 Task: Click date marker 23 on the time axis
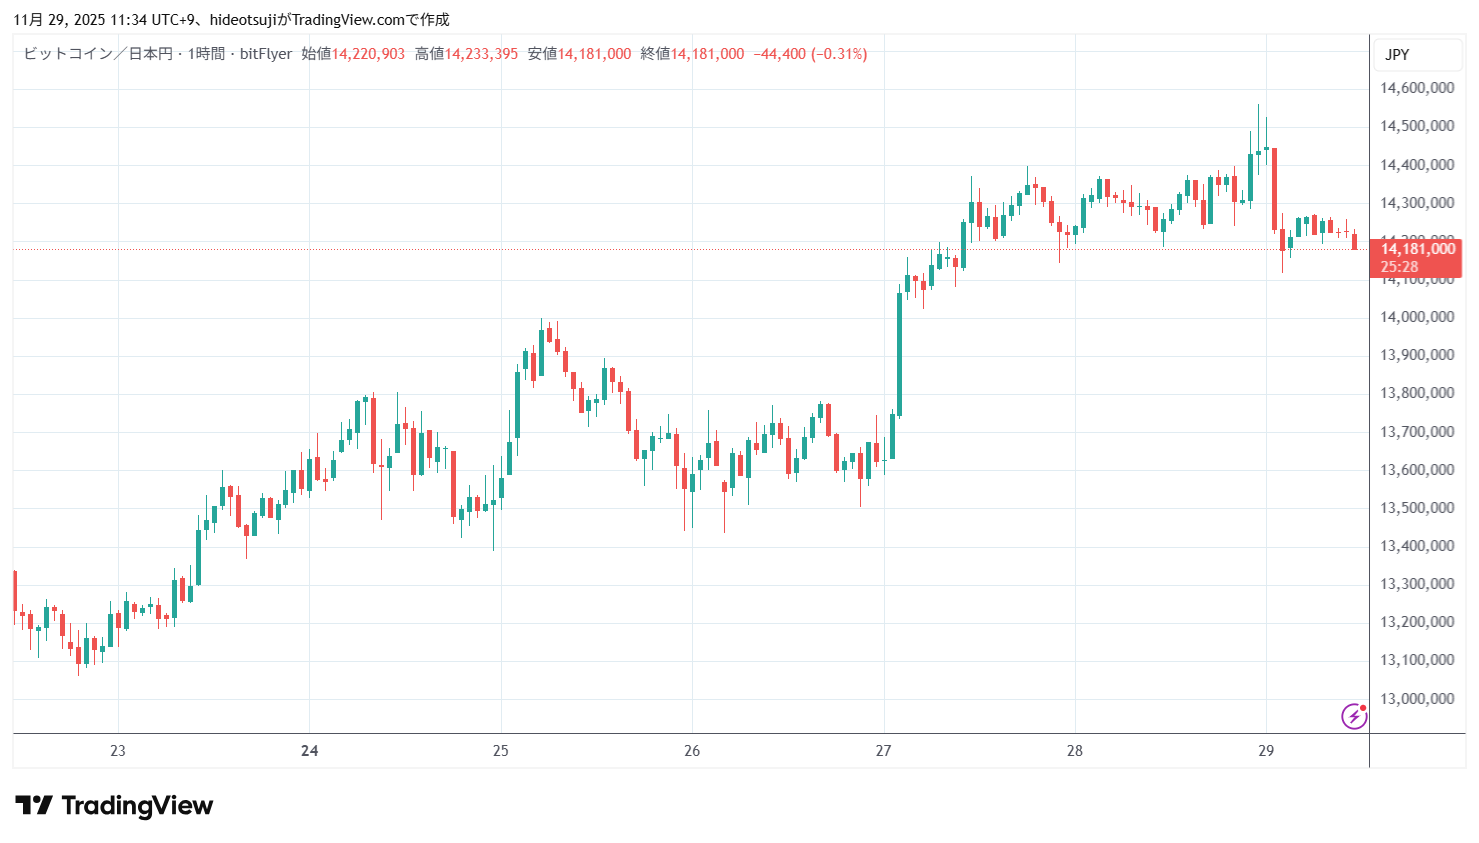(x=118, y=751)
